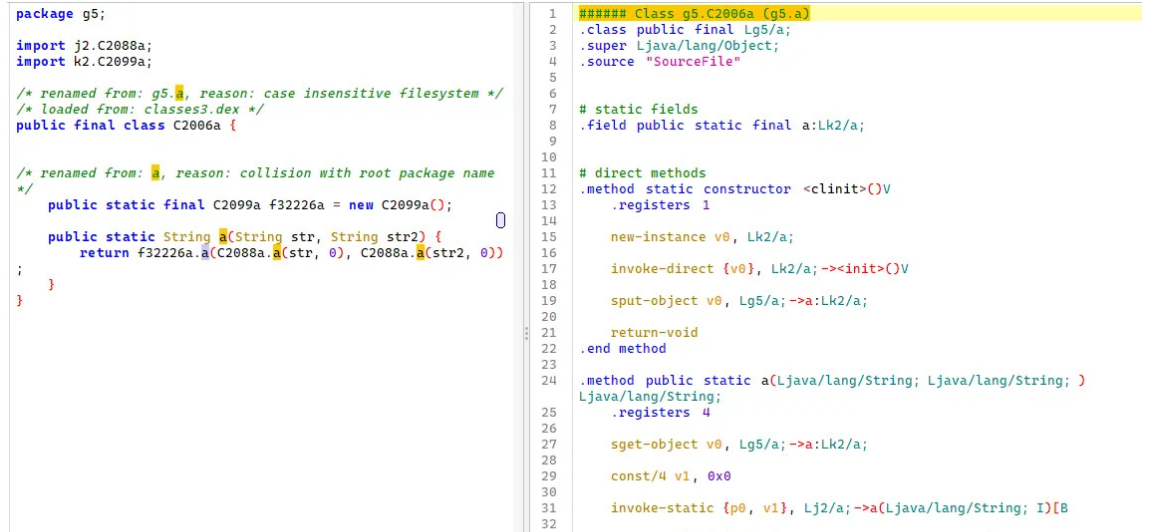Click line number 1 in smali gutter
The height and width of the screenshot is (532, 1169).
pos(552,14)
